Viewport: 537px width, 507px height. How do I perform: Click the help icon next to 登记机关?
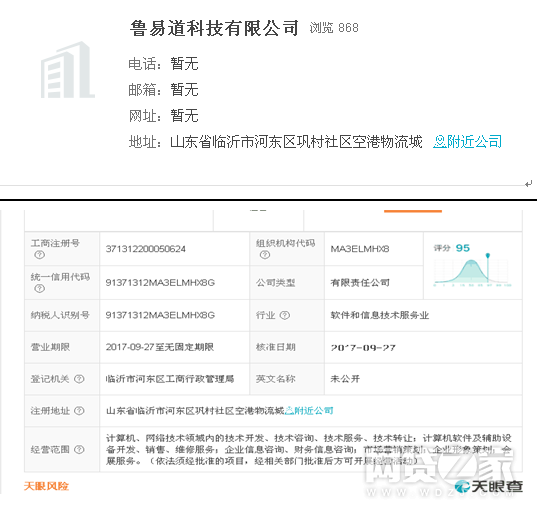[79, 379]
